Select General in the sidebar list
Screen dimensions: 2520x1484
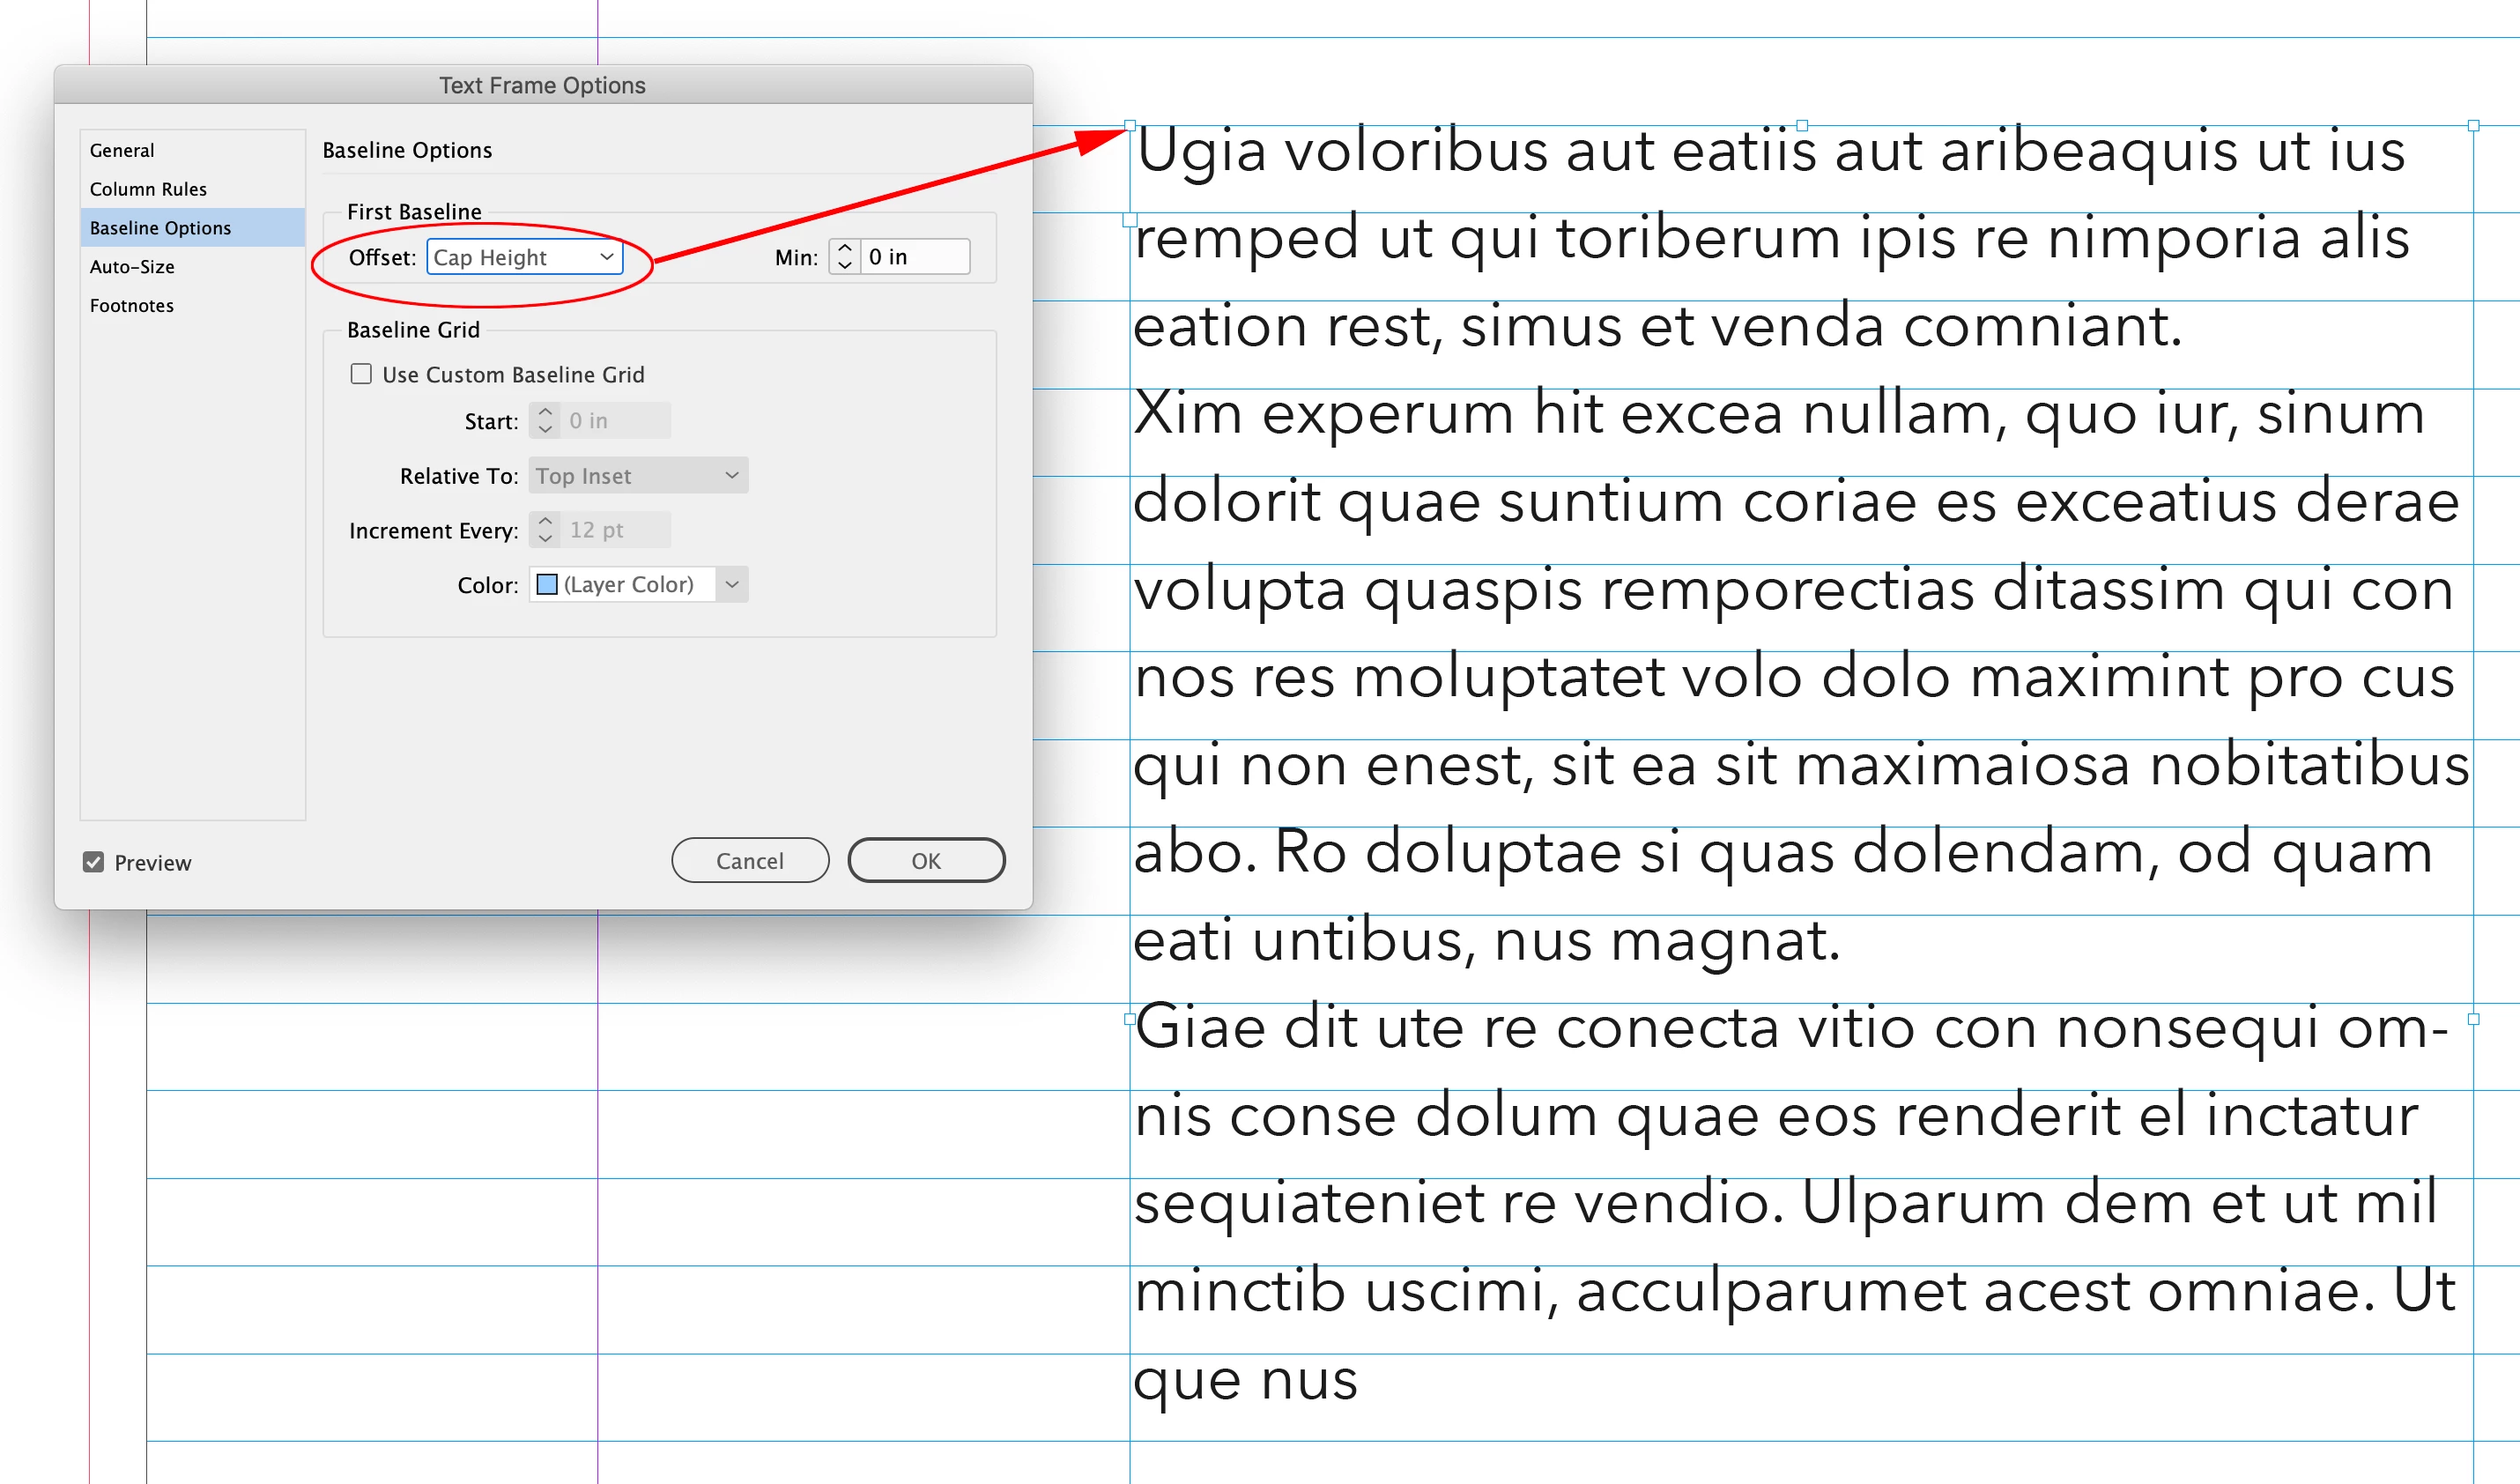122,150
